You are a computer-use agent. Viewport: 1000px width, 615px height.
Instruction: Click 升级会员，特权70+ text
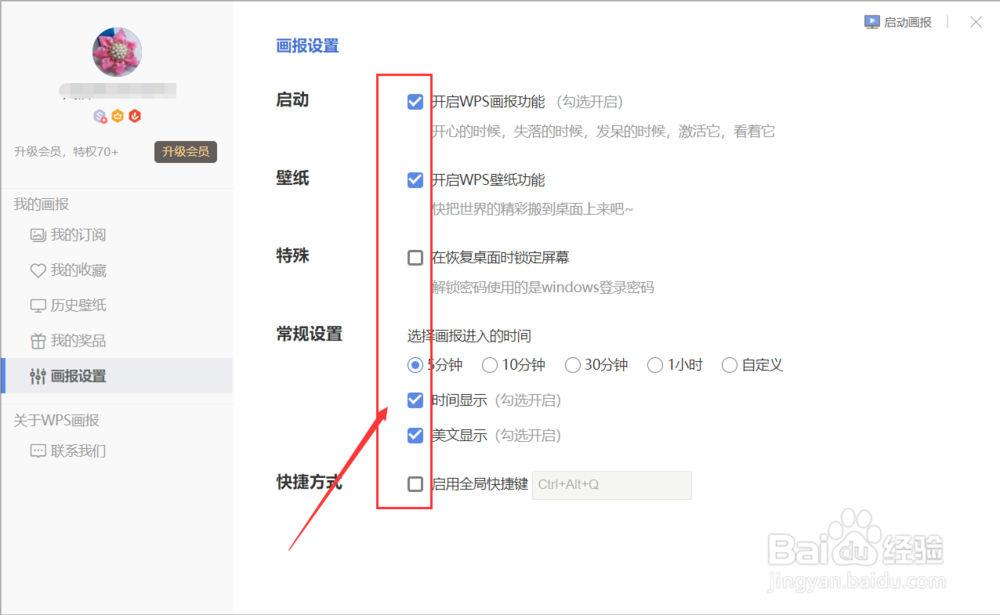(66, 152)
